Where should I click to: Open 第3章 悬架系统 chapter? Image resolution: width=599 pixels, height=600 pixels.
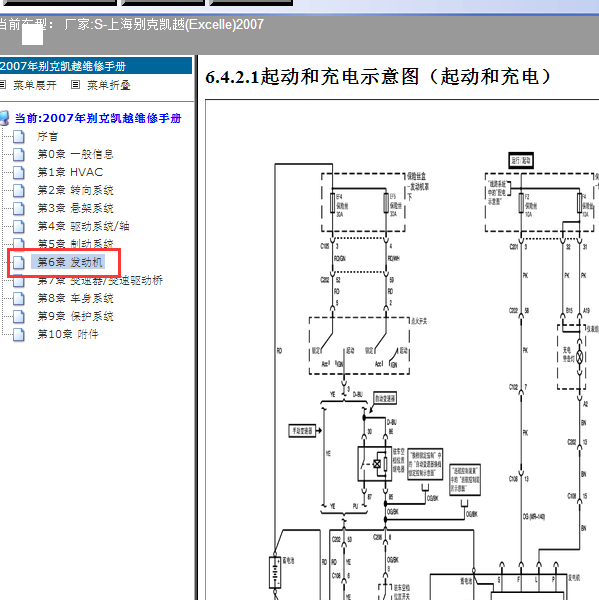[75, 208]
